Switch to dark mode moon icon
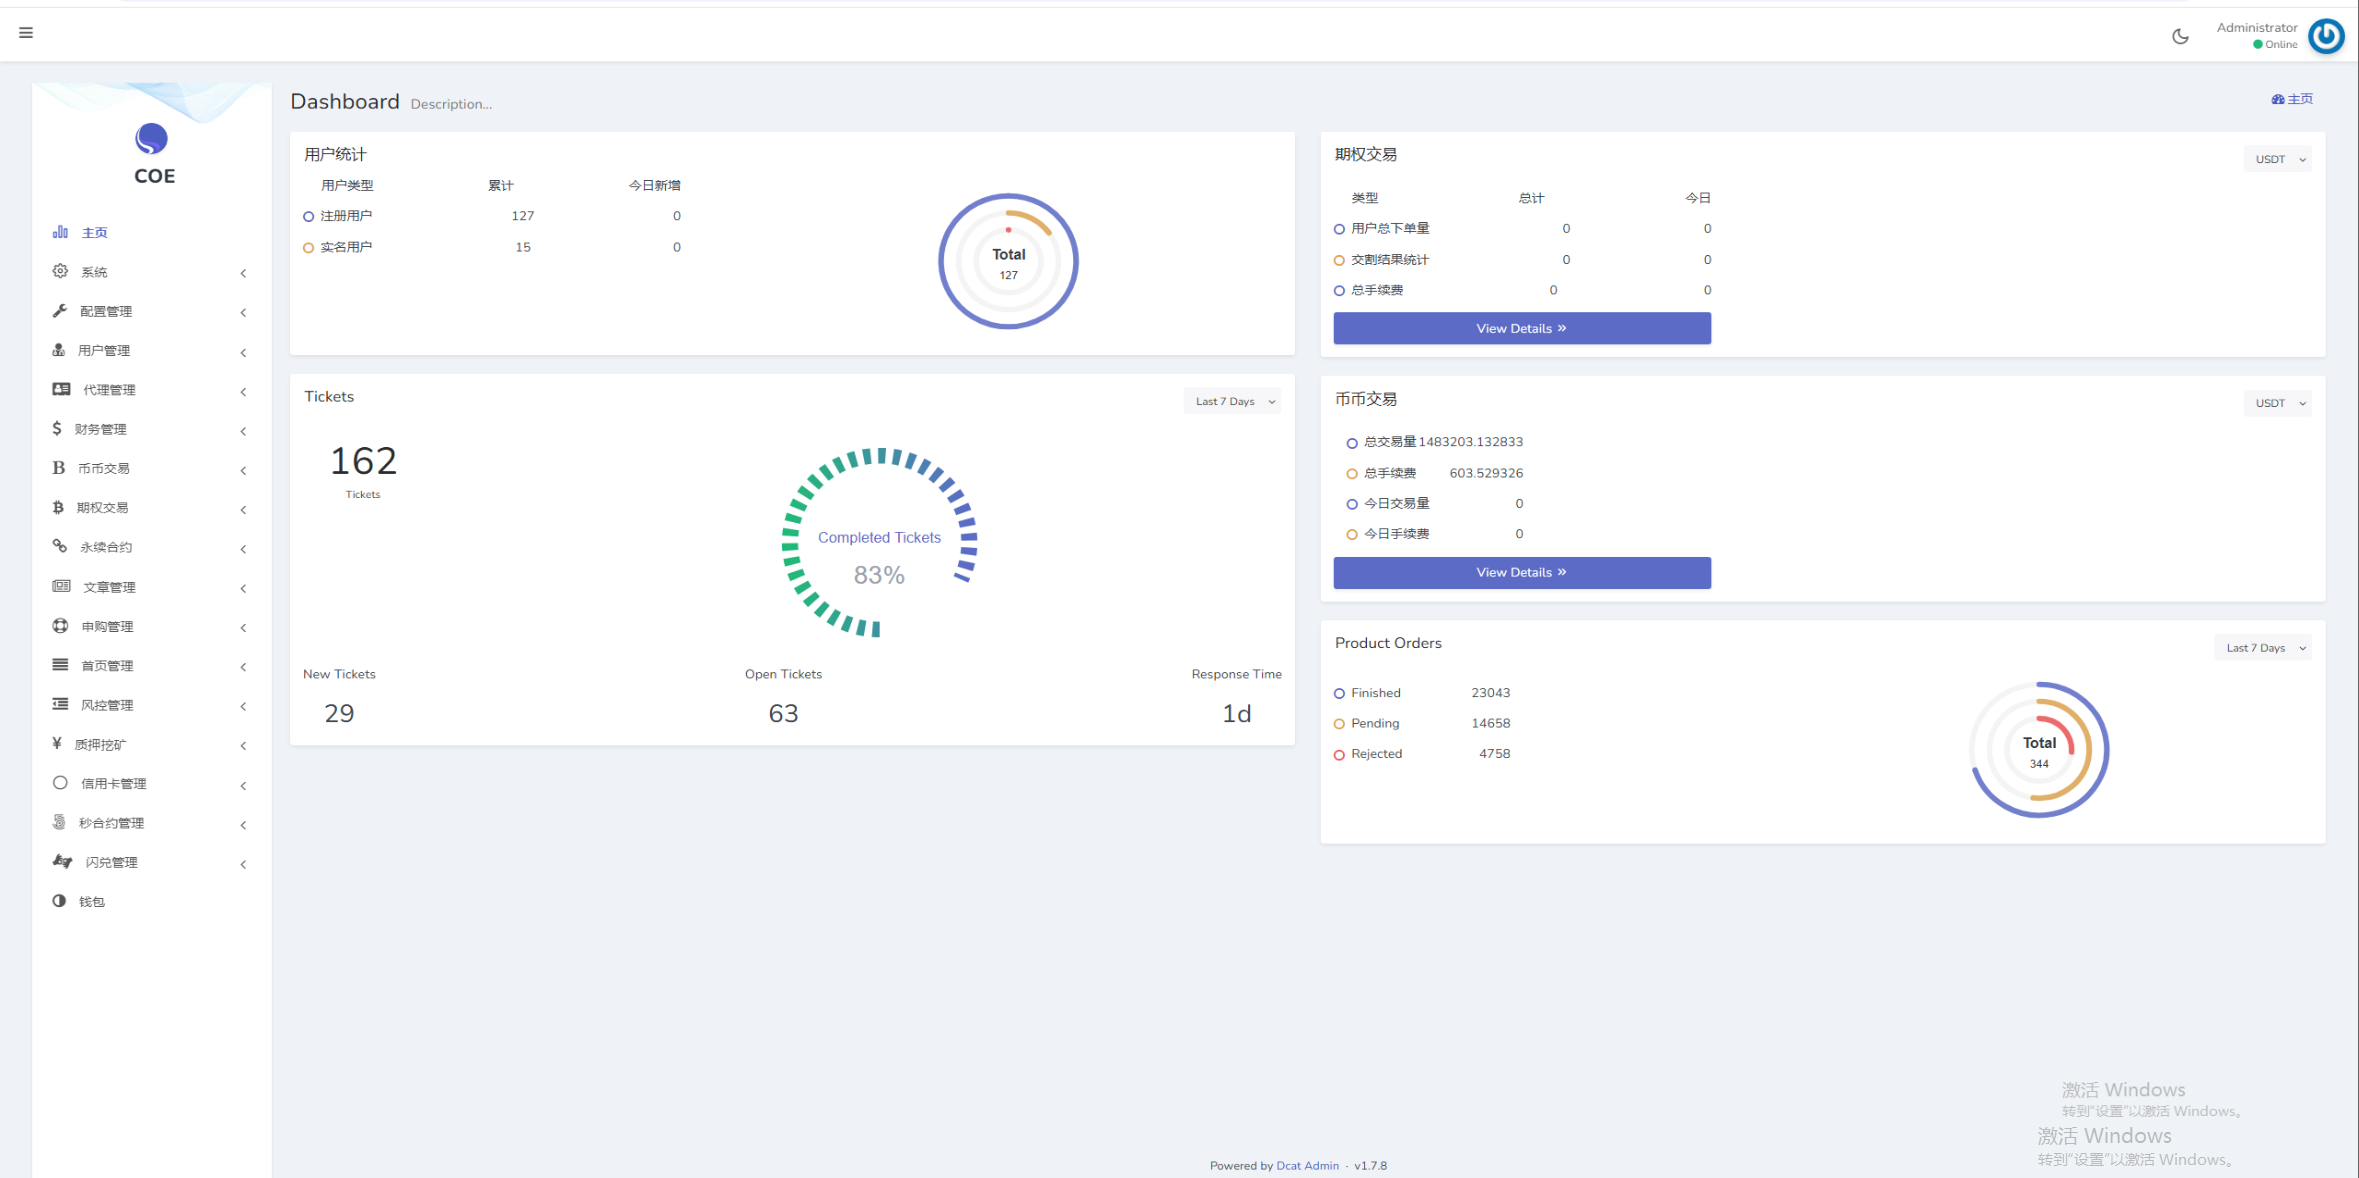 click(x=2180, y=37)
